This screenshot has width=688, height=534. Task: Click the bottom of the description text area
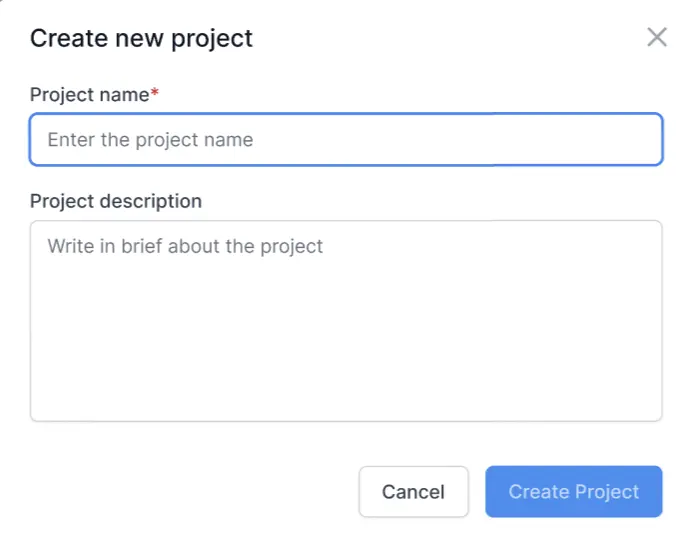click(346, 405)
